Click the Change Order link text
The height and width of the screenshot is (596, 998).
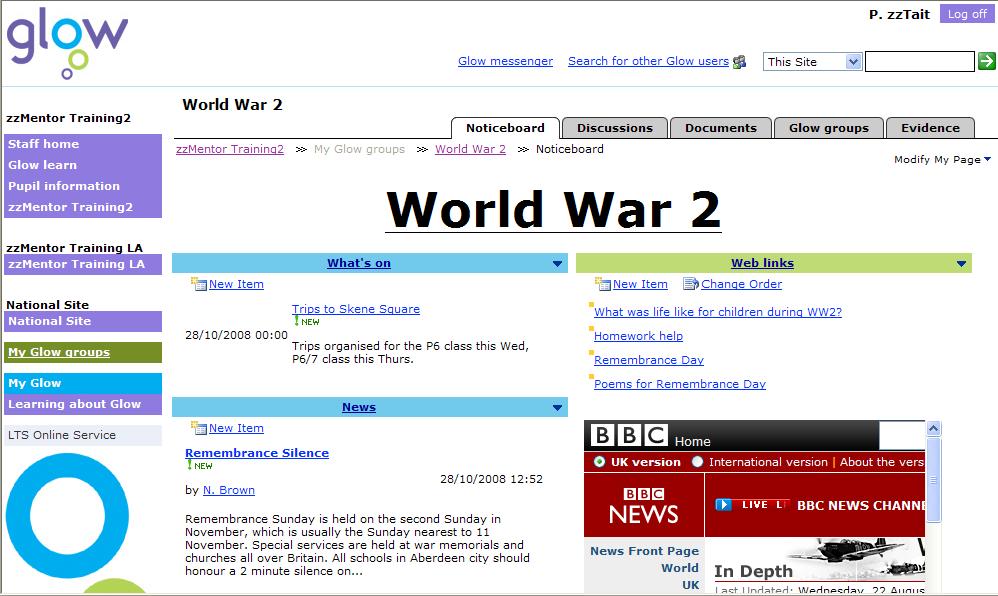tap(741, 284)
